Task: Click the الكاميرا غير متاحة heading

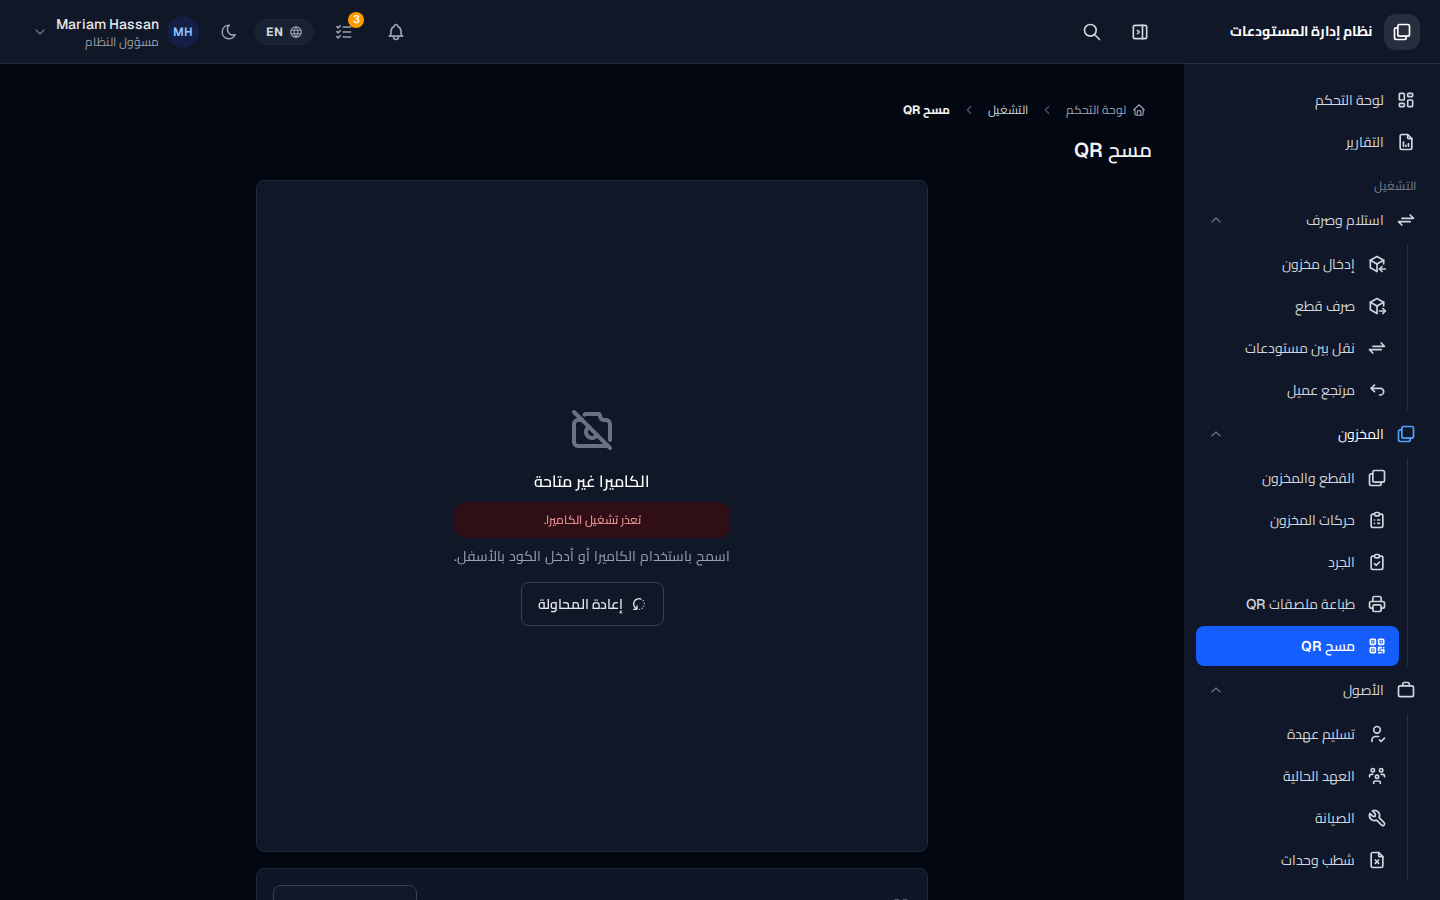Action: (592, 482)
